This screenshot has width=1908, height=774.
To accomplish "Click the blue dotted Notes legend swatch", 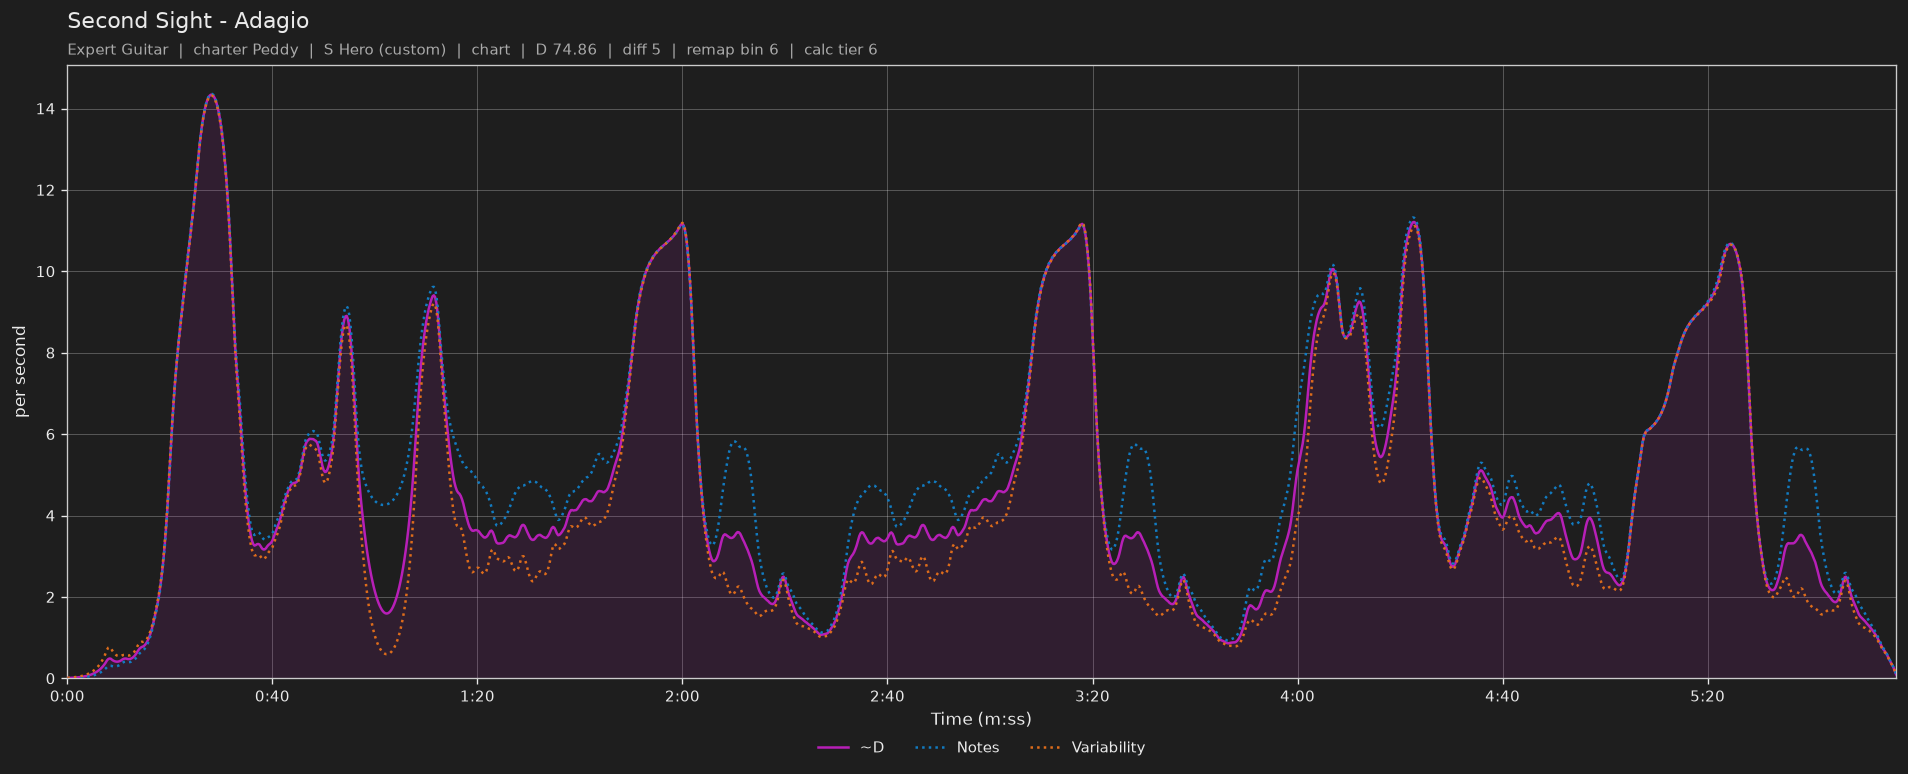I will pos(929,747).
